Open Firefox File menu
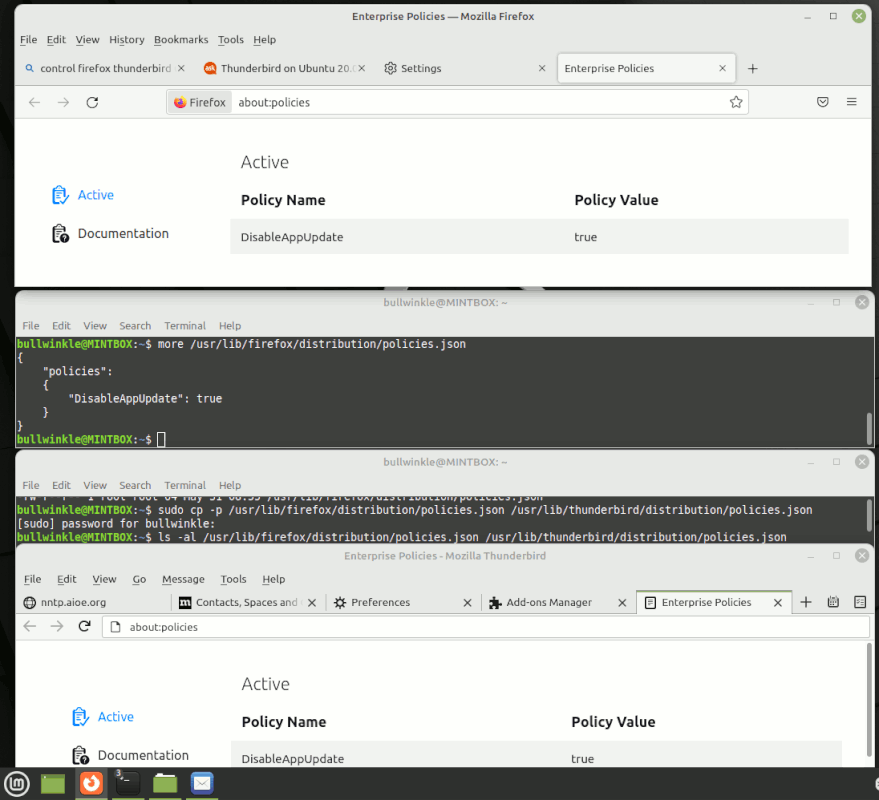The image size is (879, 800). [28, 40]
